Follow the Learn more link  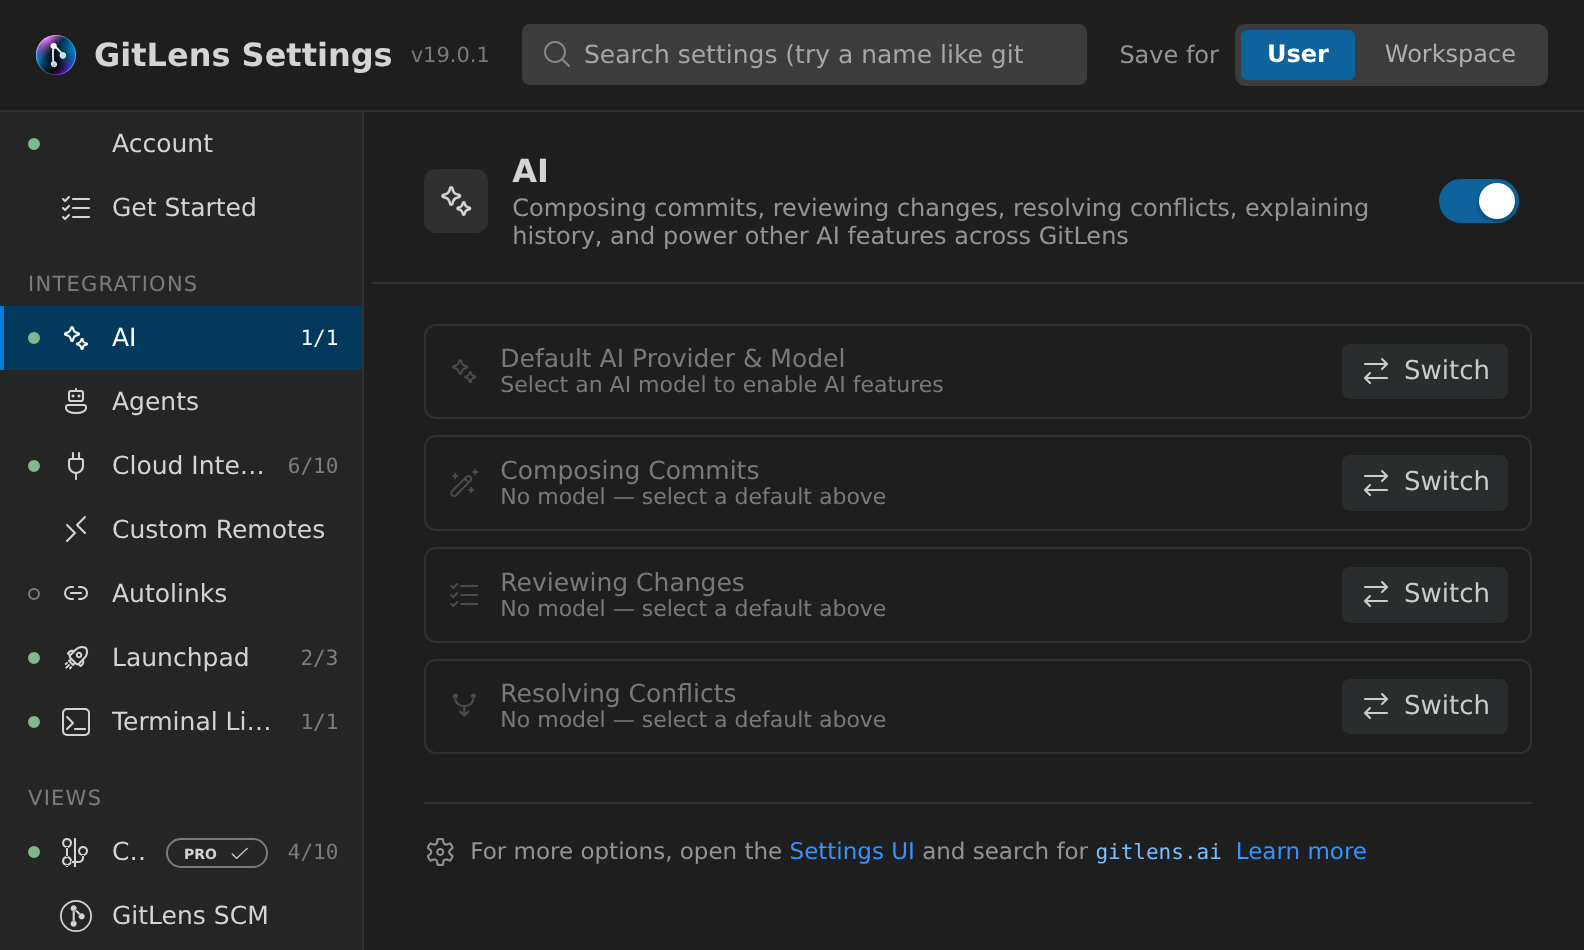coord(1301,851)
